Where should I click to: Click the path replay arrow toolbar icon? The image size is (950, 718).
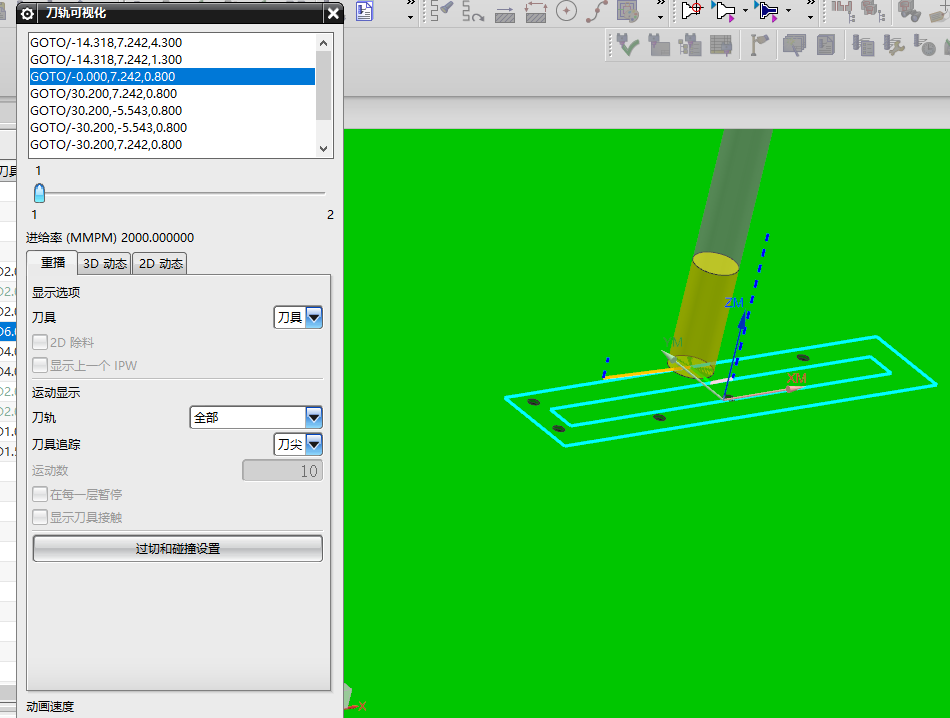click(473, 11)
